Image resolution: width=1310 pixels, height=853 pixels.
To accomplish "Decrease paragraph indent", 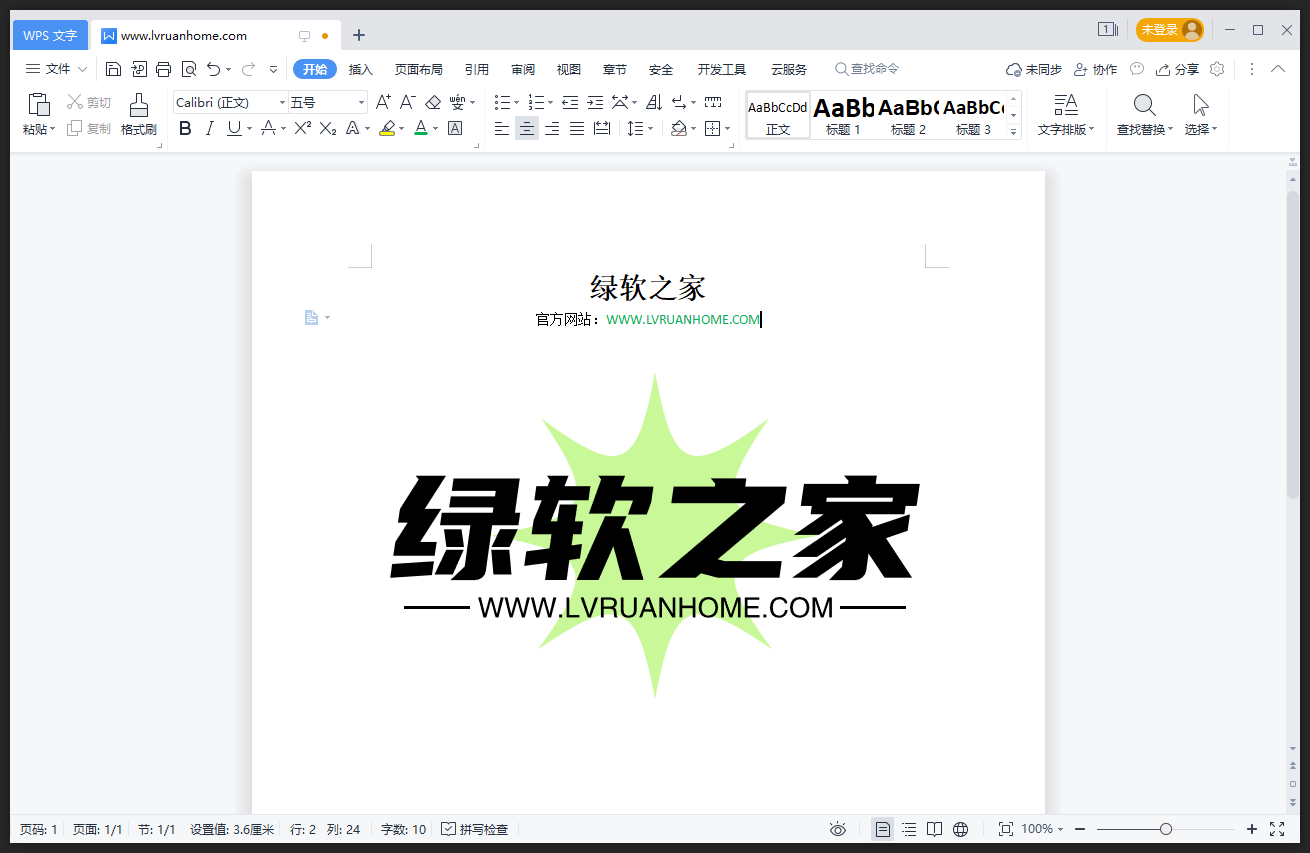I will 570,102.
